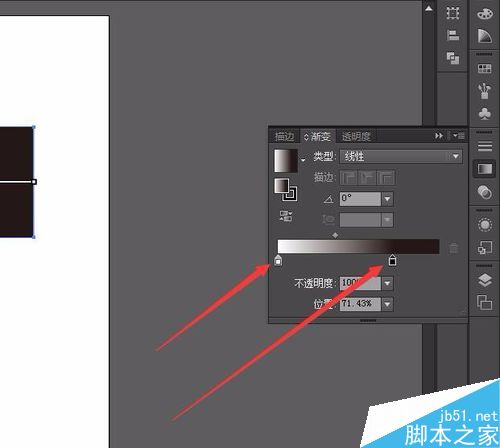This screenshot has height=448, width=500.
Task: Open the Swatches panel icon
Action: 485,69
